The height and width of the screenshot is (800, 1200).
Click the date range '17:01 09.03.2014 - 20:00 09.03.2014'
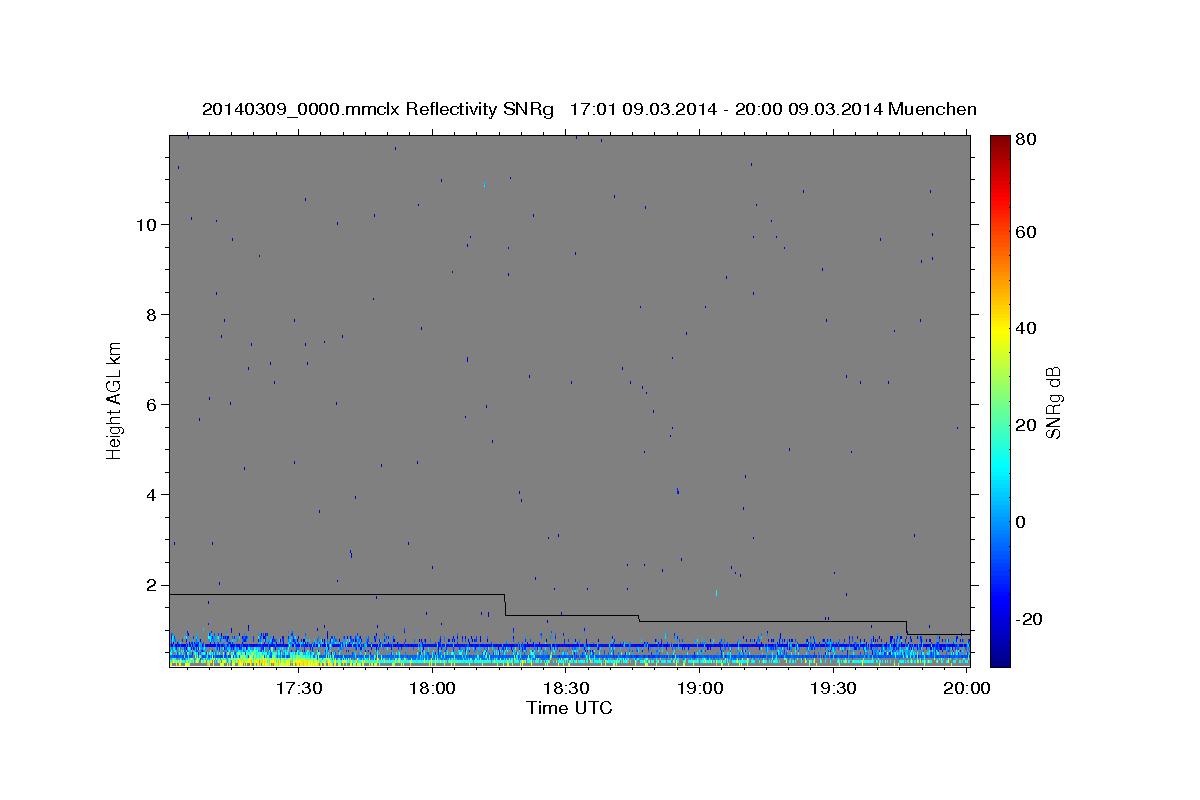point(725,109)
